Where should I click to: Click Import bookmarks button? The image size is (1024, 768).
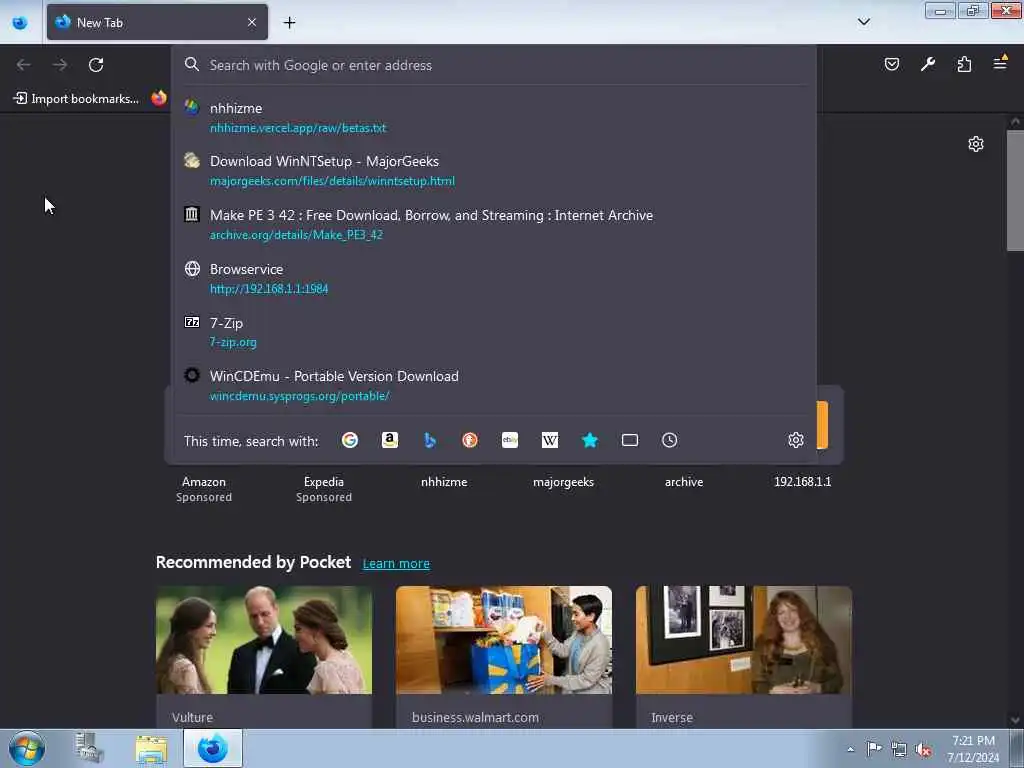(76, 99)
